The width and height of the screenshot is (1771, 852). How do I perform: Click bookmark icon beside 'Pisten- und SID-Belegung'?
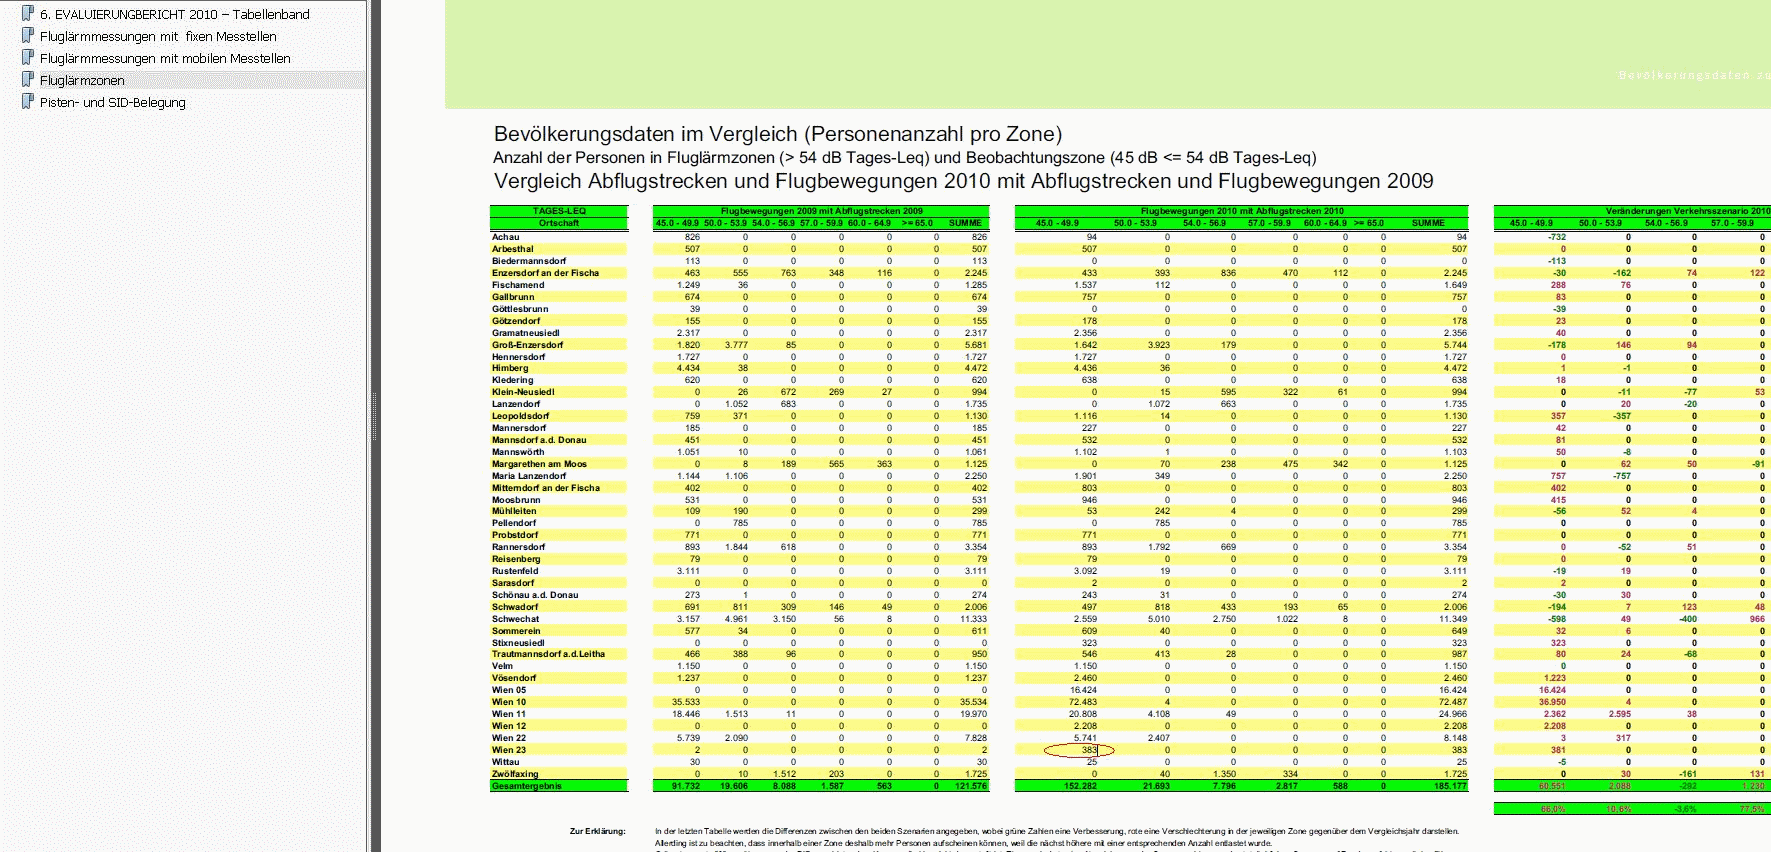click(28, 102)
